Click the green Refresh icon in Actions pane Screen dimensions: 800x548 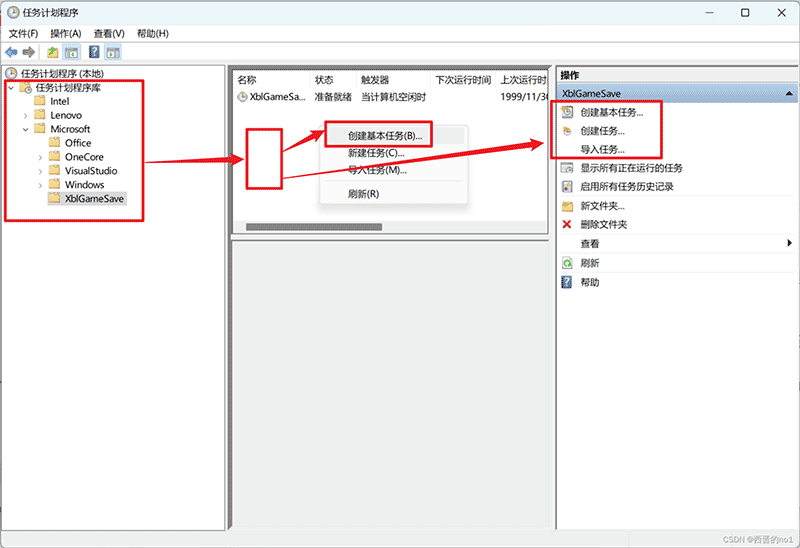[x=567, y=263]
